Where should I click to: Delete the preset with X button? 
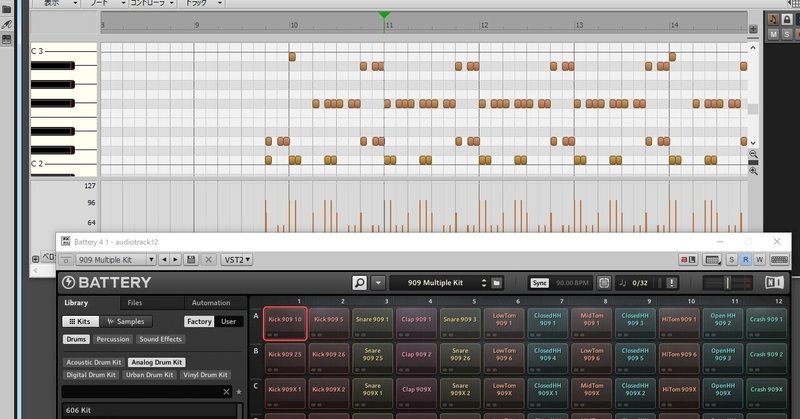coord(208,259)
